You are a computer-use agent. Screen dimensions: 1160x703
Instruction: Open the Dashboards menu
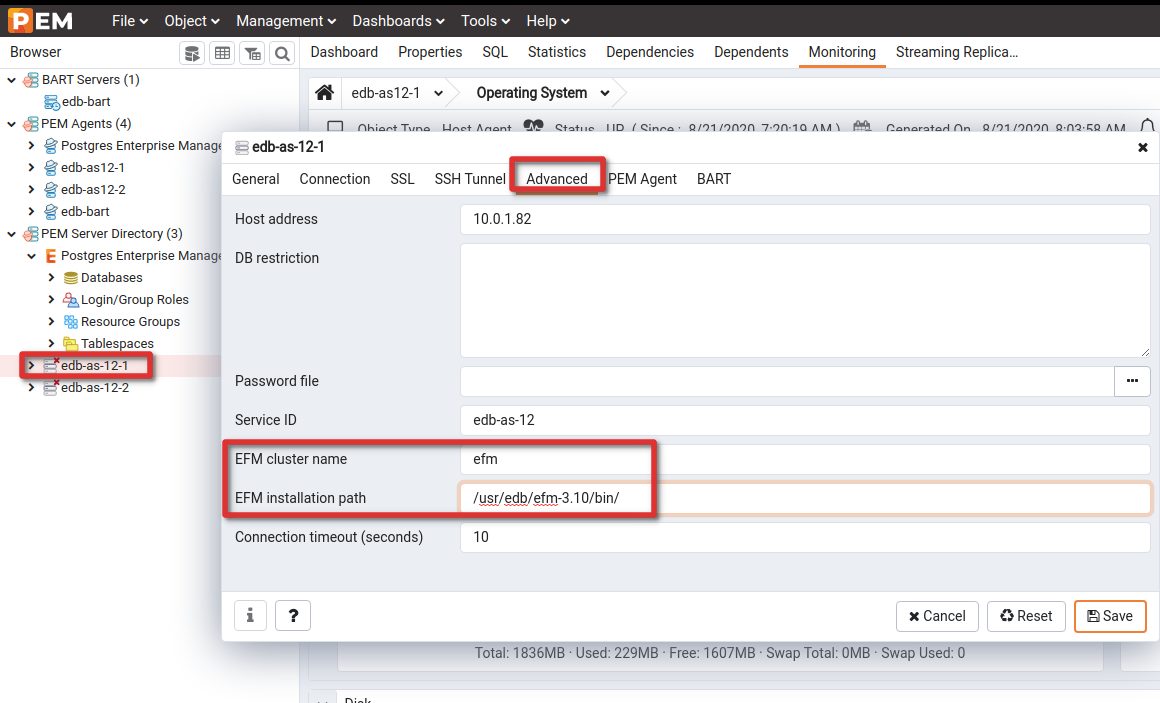coord(398,21)
